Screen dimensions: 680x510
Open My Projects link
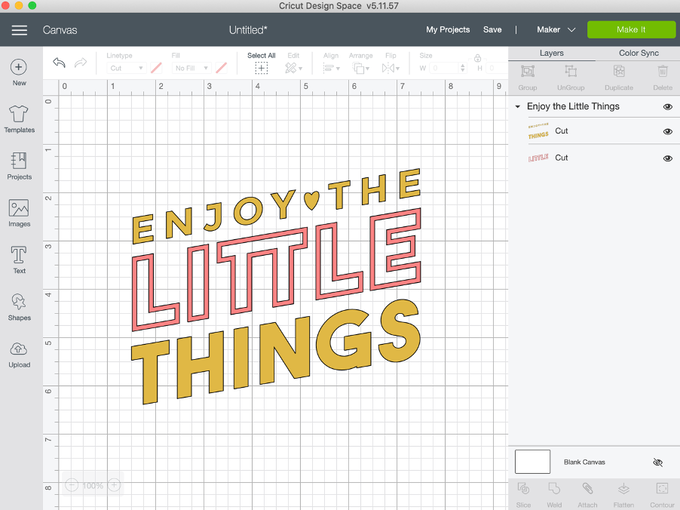point(447,30)
